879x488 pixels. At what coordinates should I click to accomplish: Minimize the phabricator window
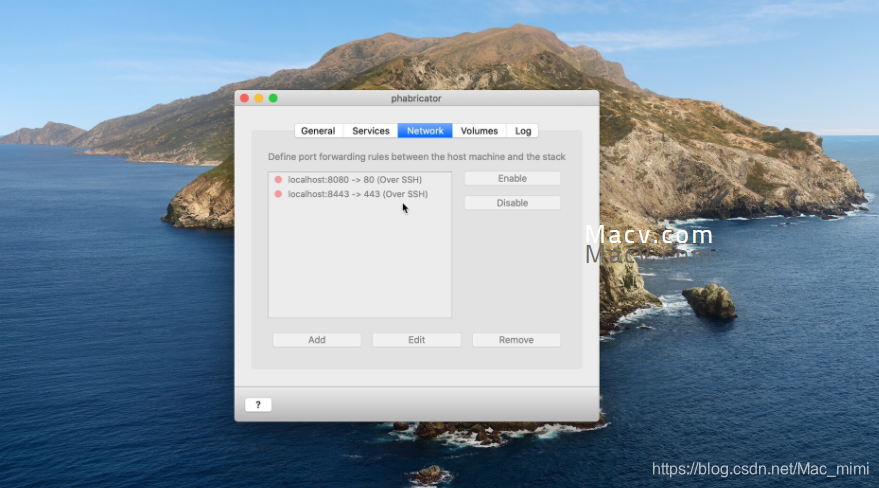(x=258, y=98)
